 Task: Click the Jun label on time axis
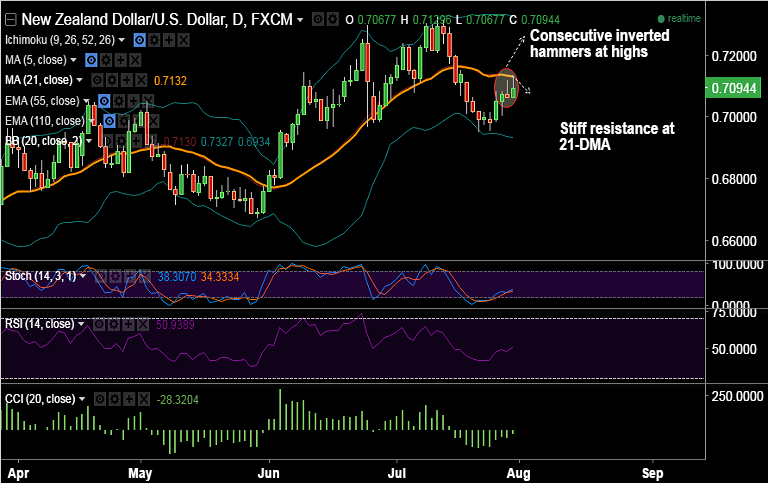click(269, 474)
